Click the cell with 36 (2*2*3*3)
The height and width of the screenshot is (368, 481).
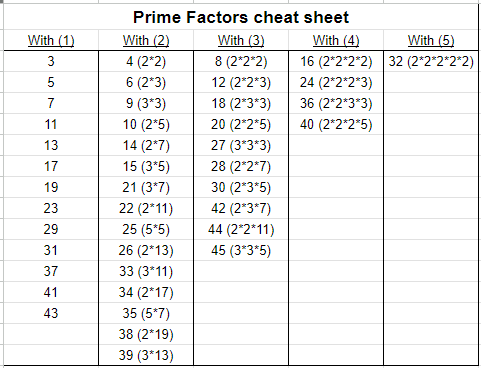336,103
